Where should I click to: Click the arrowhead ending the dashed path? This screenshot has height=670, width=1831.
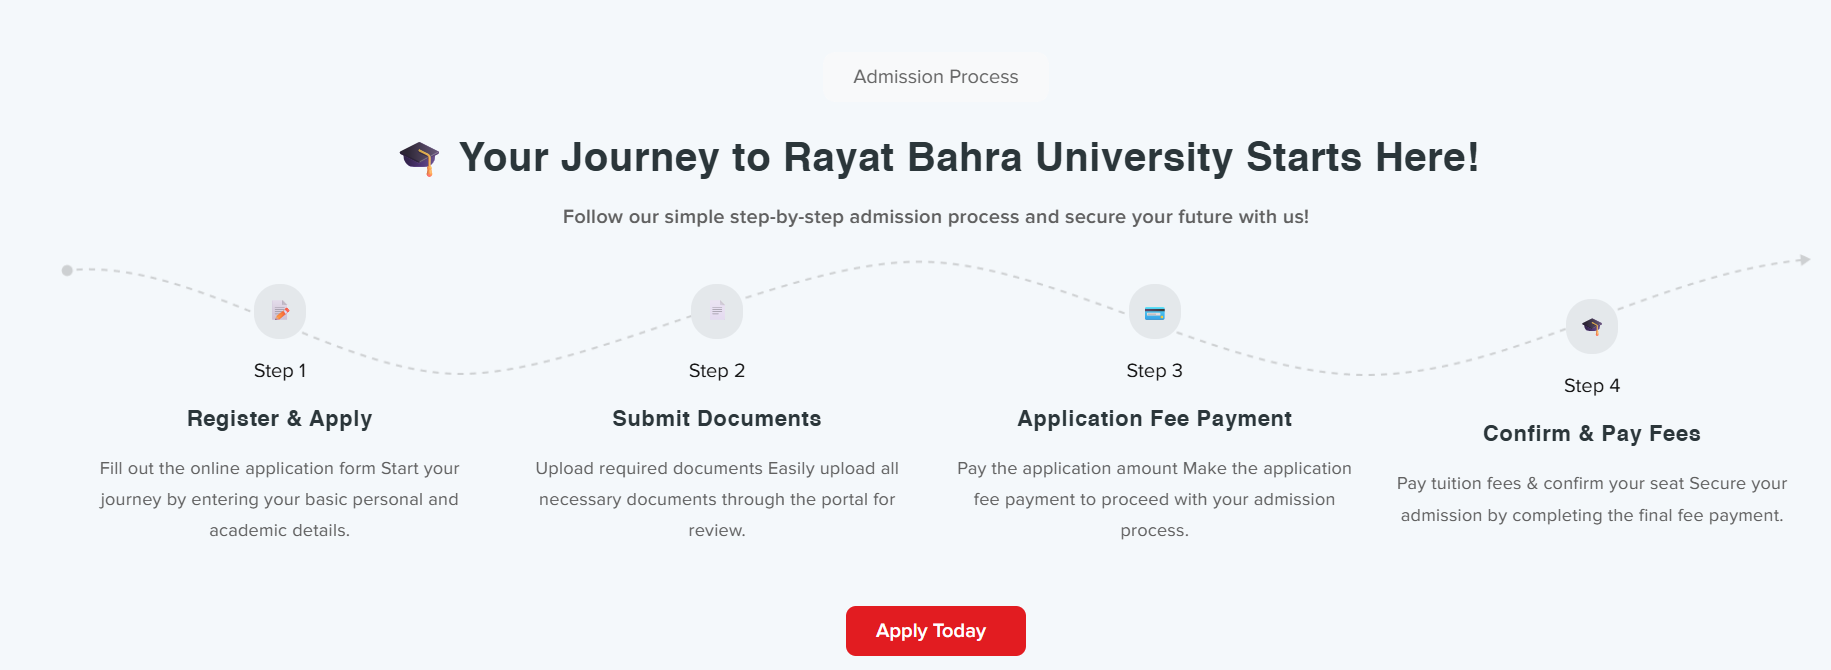coord(1804,260)
